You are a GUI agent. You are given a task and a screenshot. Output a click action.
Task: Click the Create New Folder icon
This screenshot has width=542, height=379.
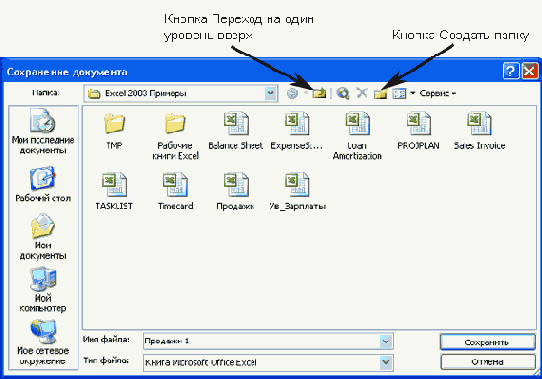tap(380, 93)
